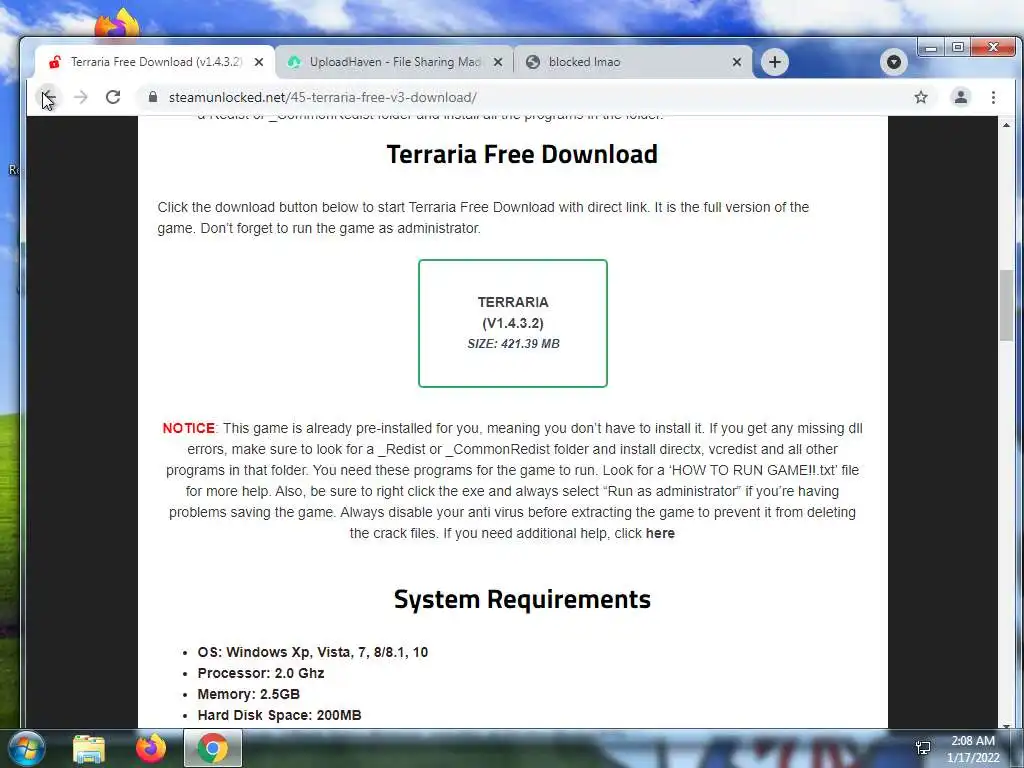
Task: Click 'OS: Windows Xp, Vista, 7, 8/8.1, 10' line
Action: pos(313,652)
